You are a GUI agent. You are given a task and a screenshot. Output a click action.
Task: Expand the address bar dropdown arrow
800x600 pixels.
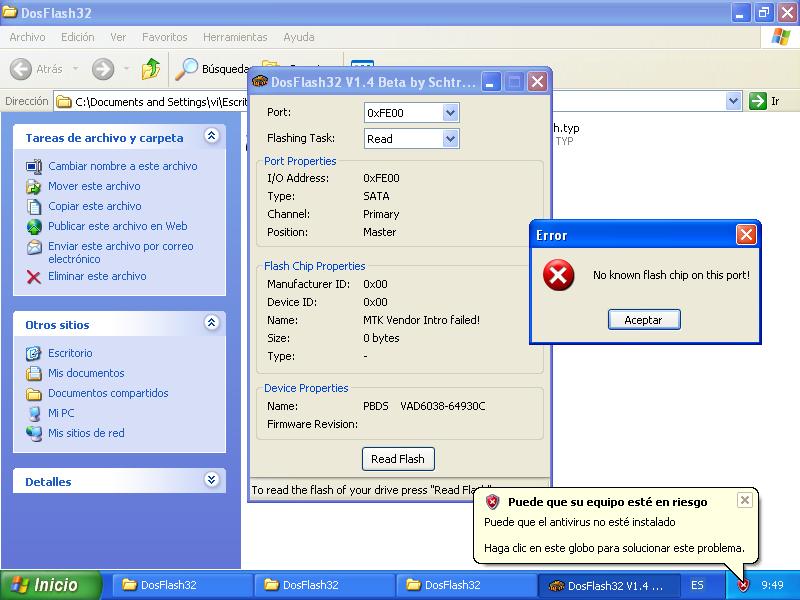732,101
